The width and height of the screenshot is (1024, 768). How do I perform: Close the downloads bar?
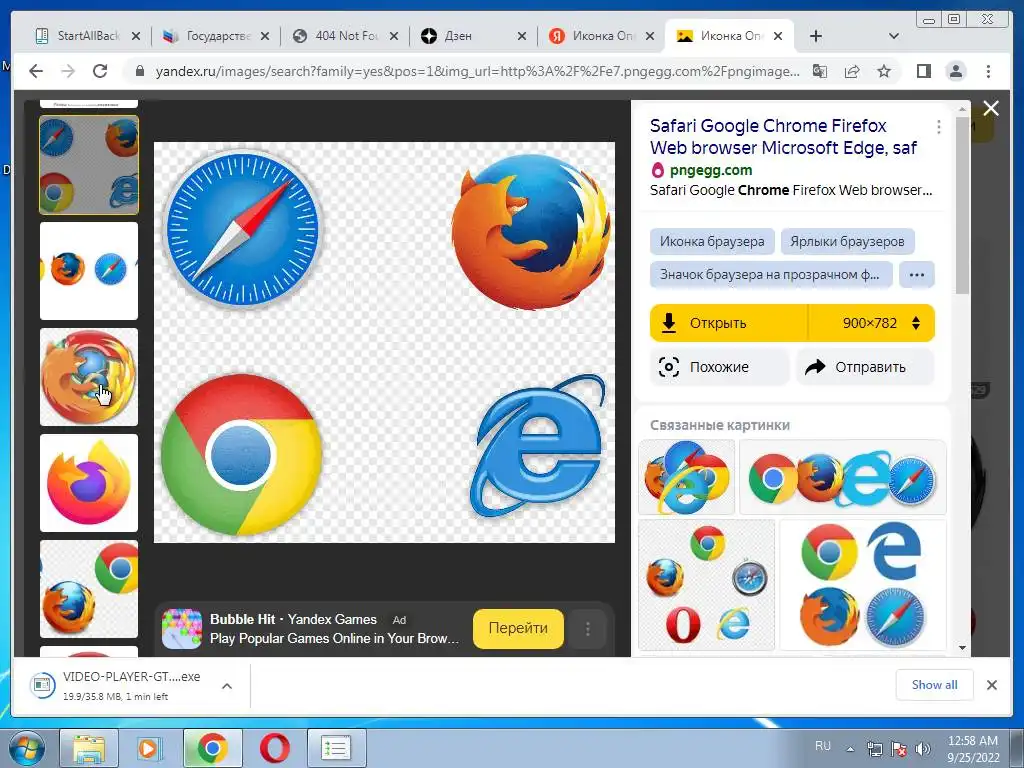pyautogui.click(x=991, y=685)
